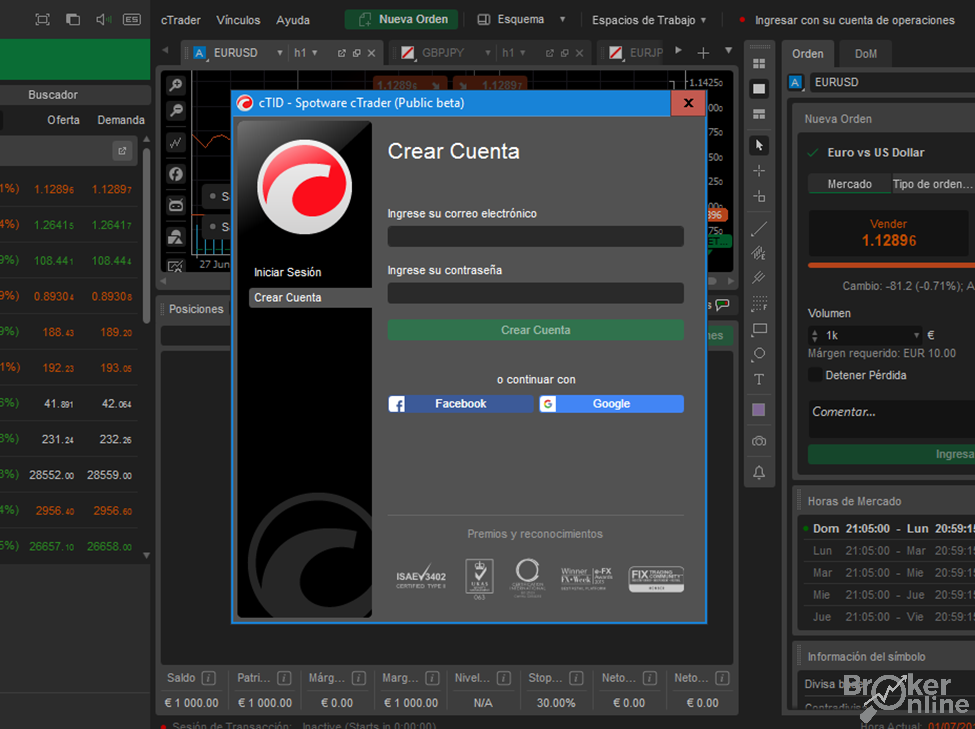
Task: Select the rectangle drawing tool
Action: click(759, 328)
